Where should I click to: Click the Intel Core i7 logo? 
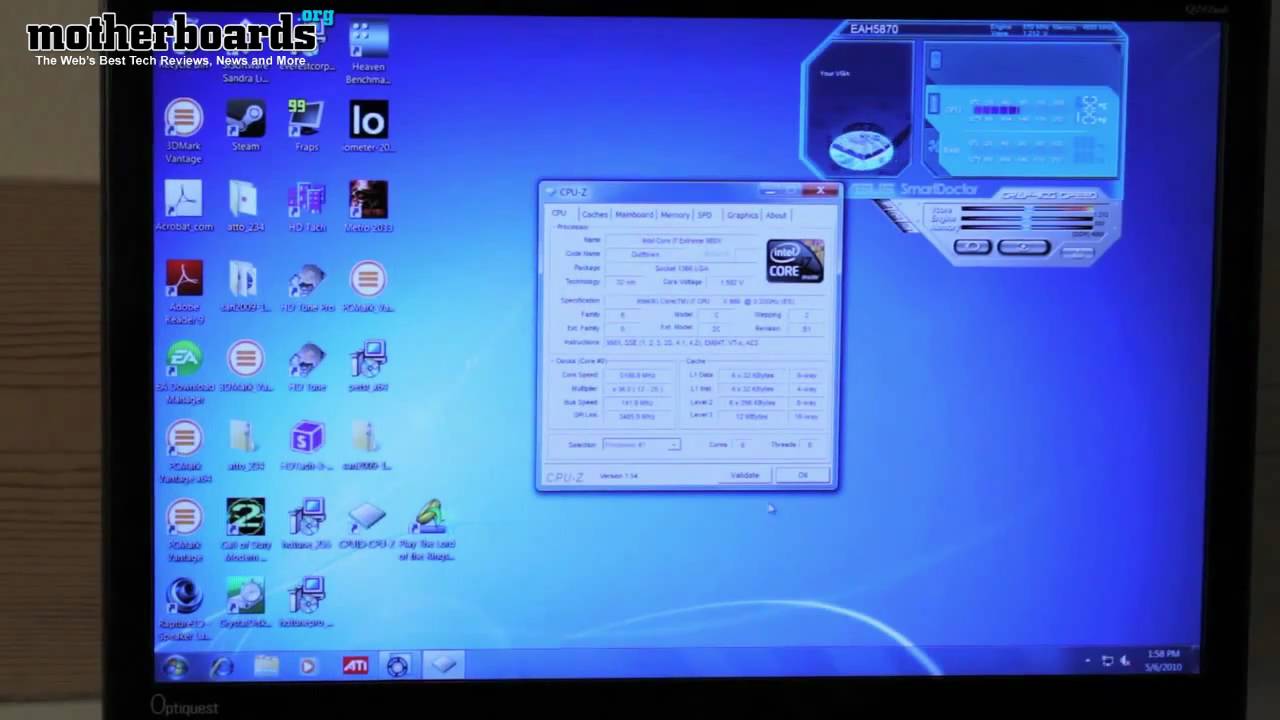[795, 260]
